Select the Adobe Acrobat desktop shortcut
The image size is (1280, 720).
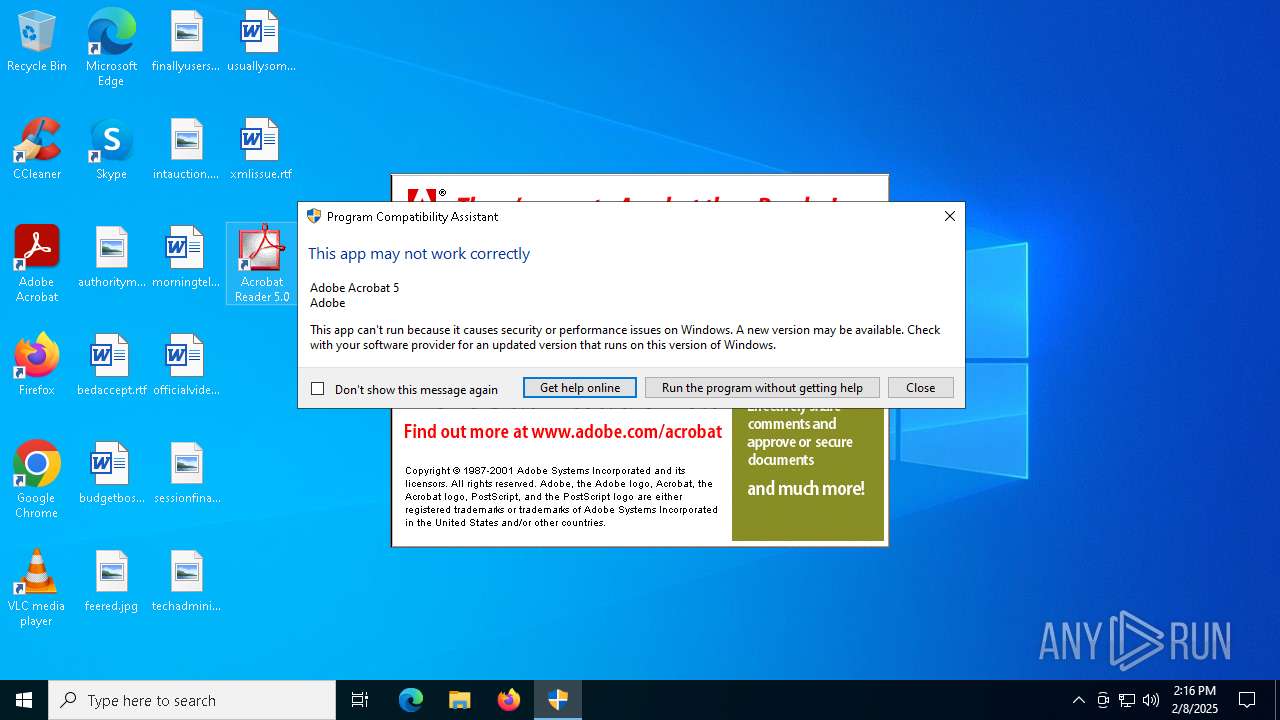click(37, 264)
